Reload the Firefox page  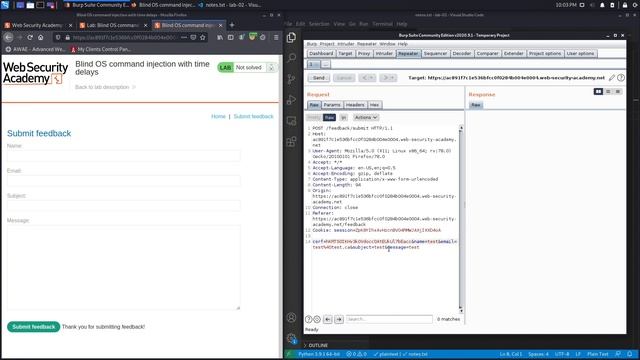pyautogui.click(x=30, y=37)
